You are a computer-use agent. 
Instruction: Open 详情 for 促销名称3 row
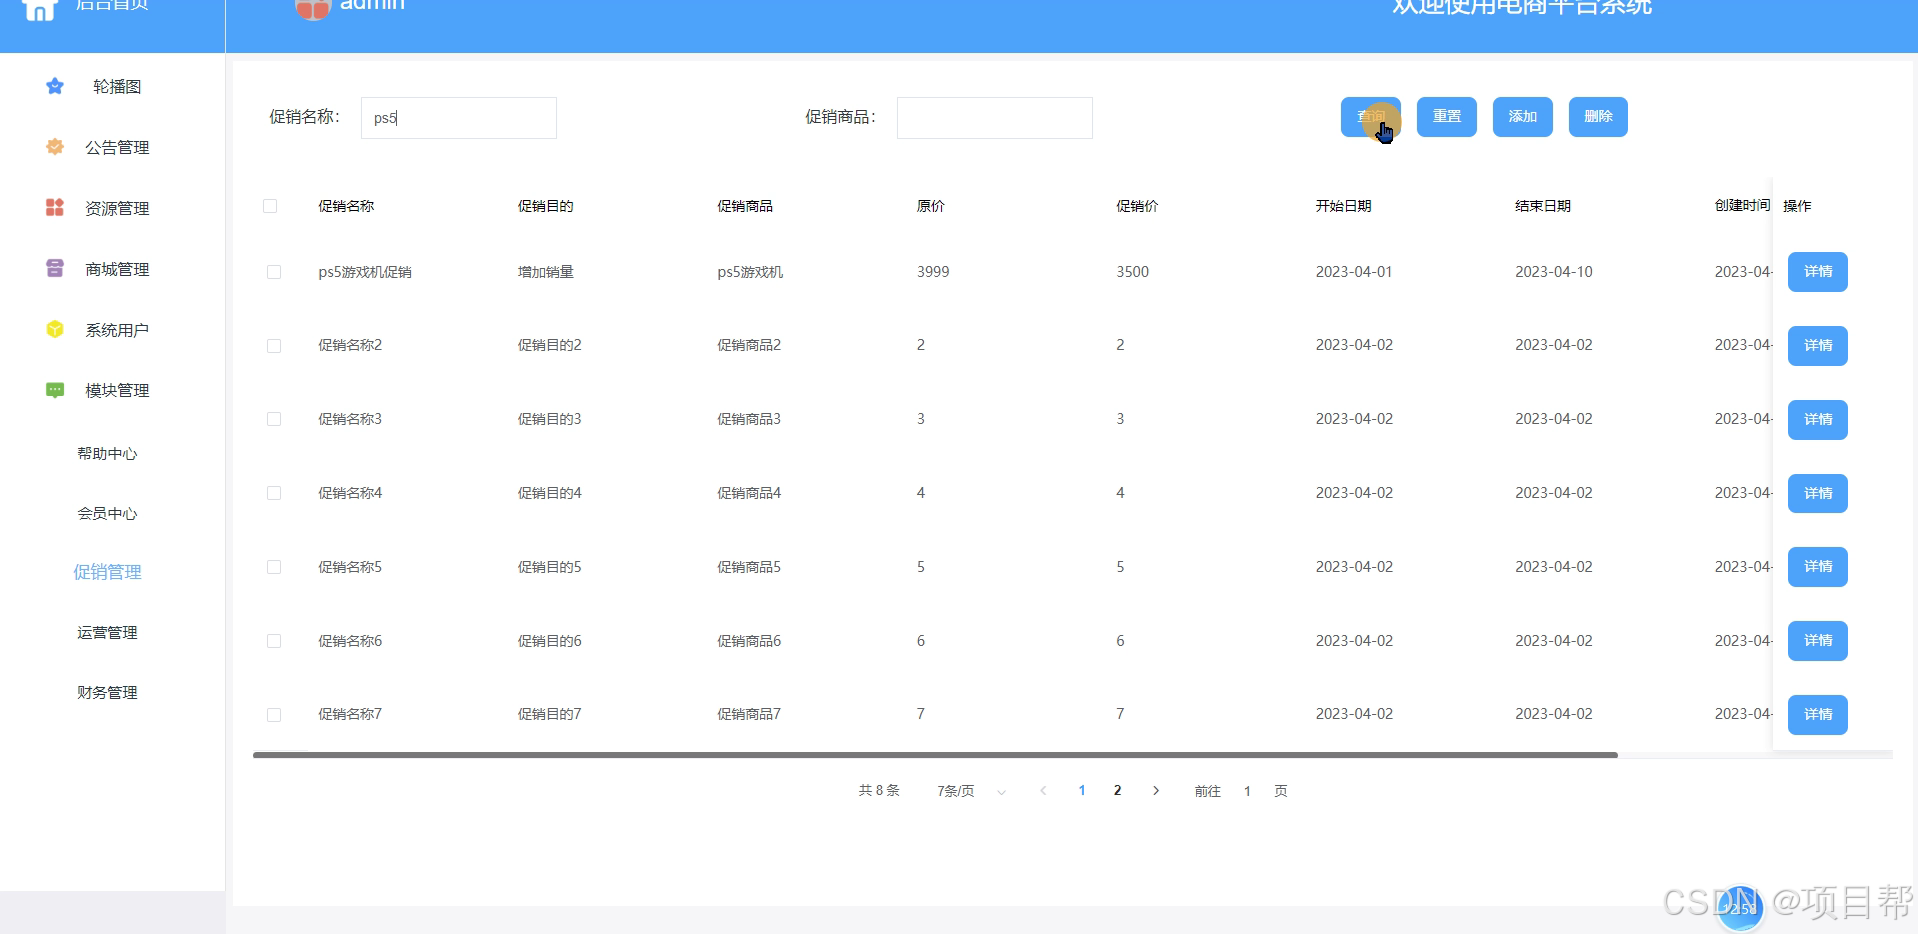[1818, 420]
